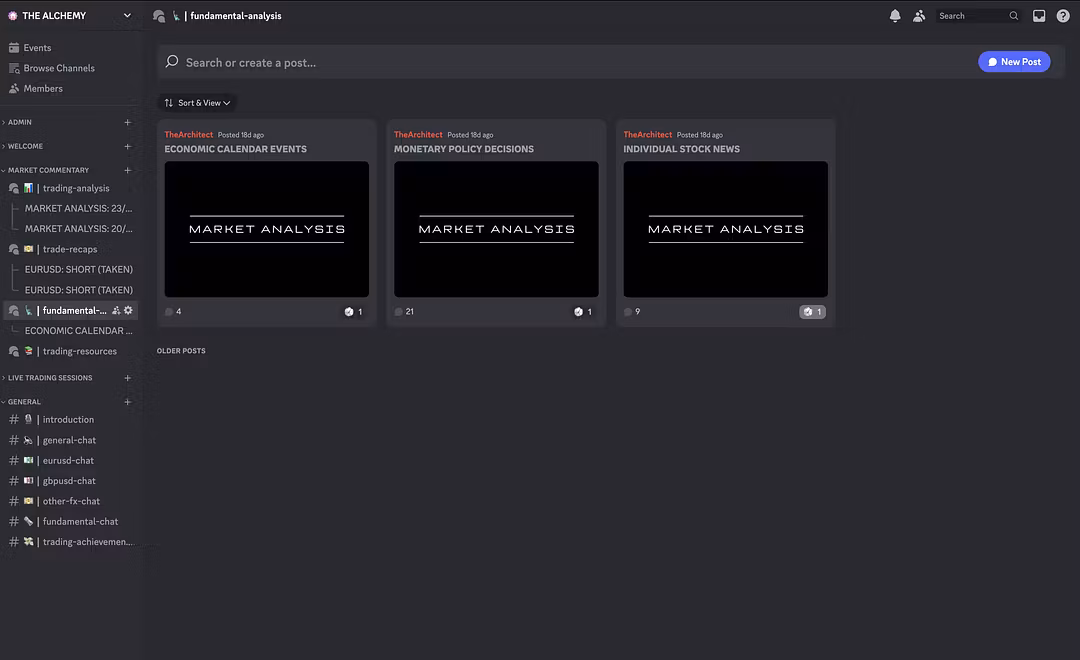Add a channel to MARKET COMMENTARY category

127,171
